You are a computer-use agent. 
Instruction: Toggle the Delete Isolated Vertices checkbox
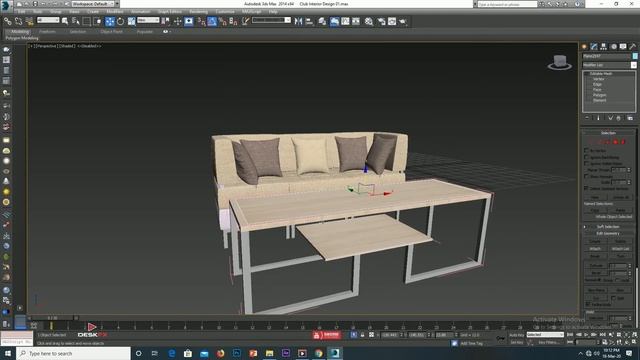(x=586, y=188)
